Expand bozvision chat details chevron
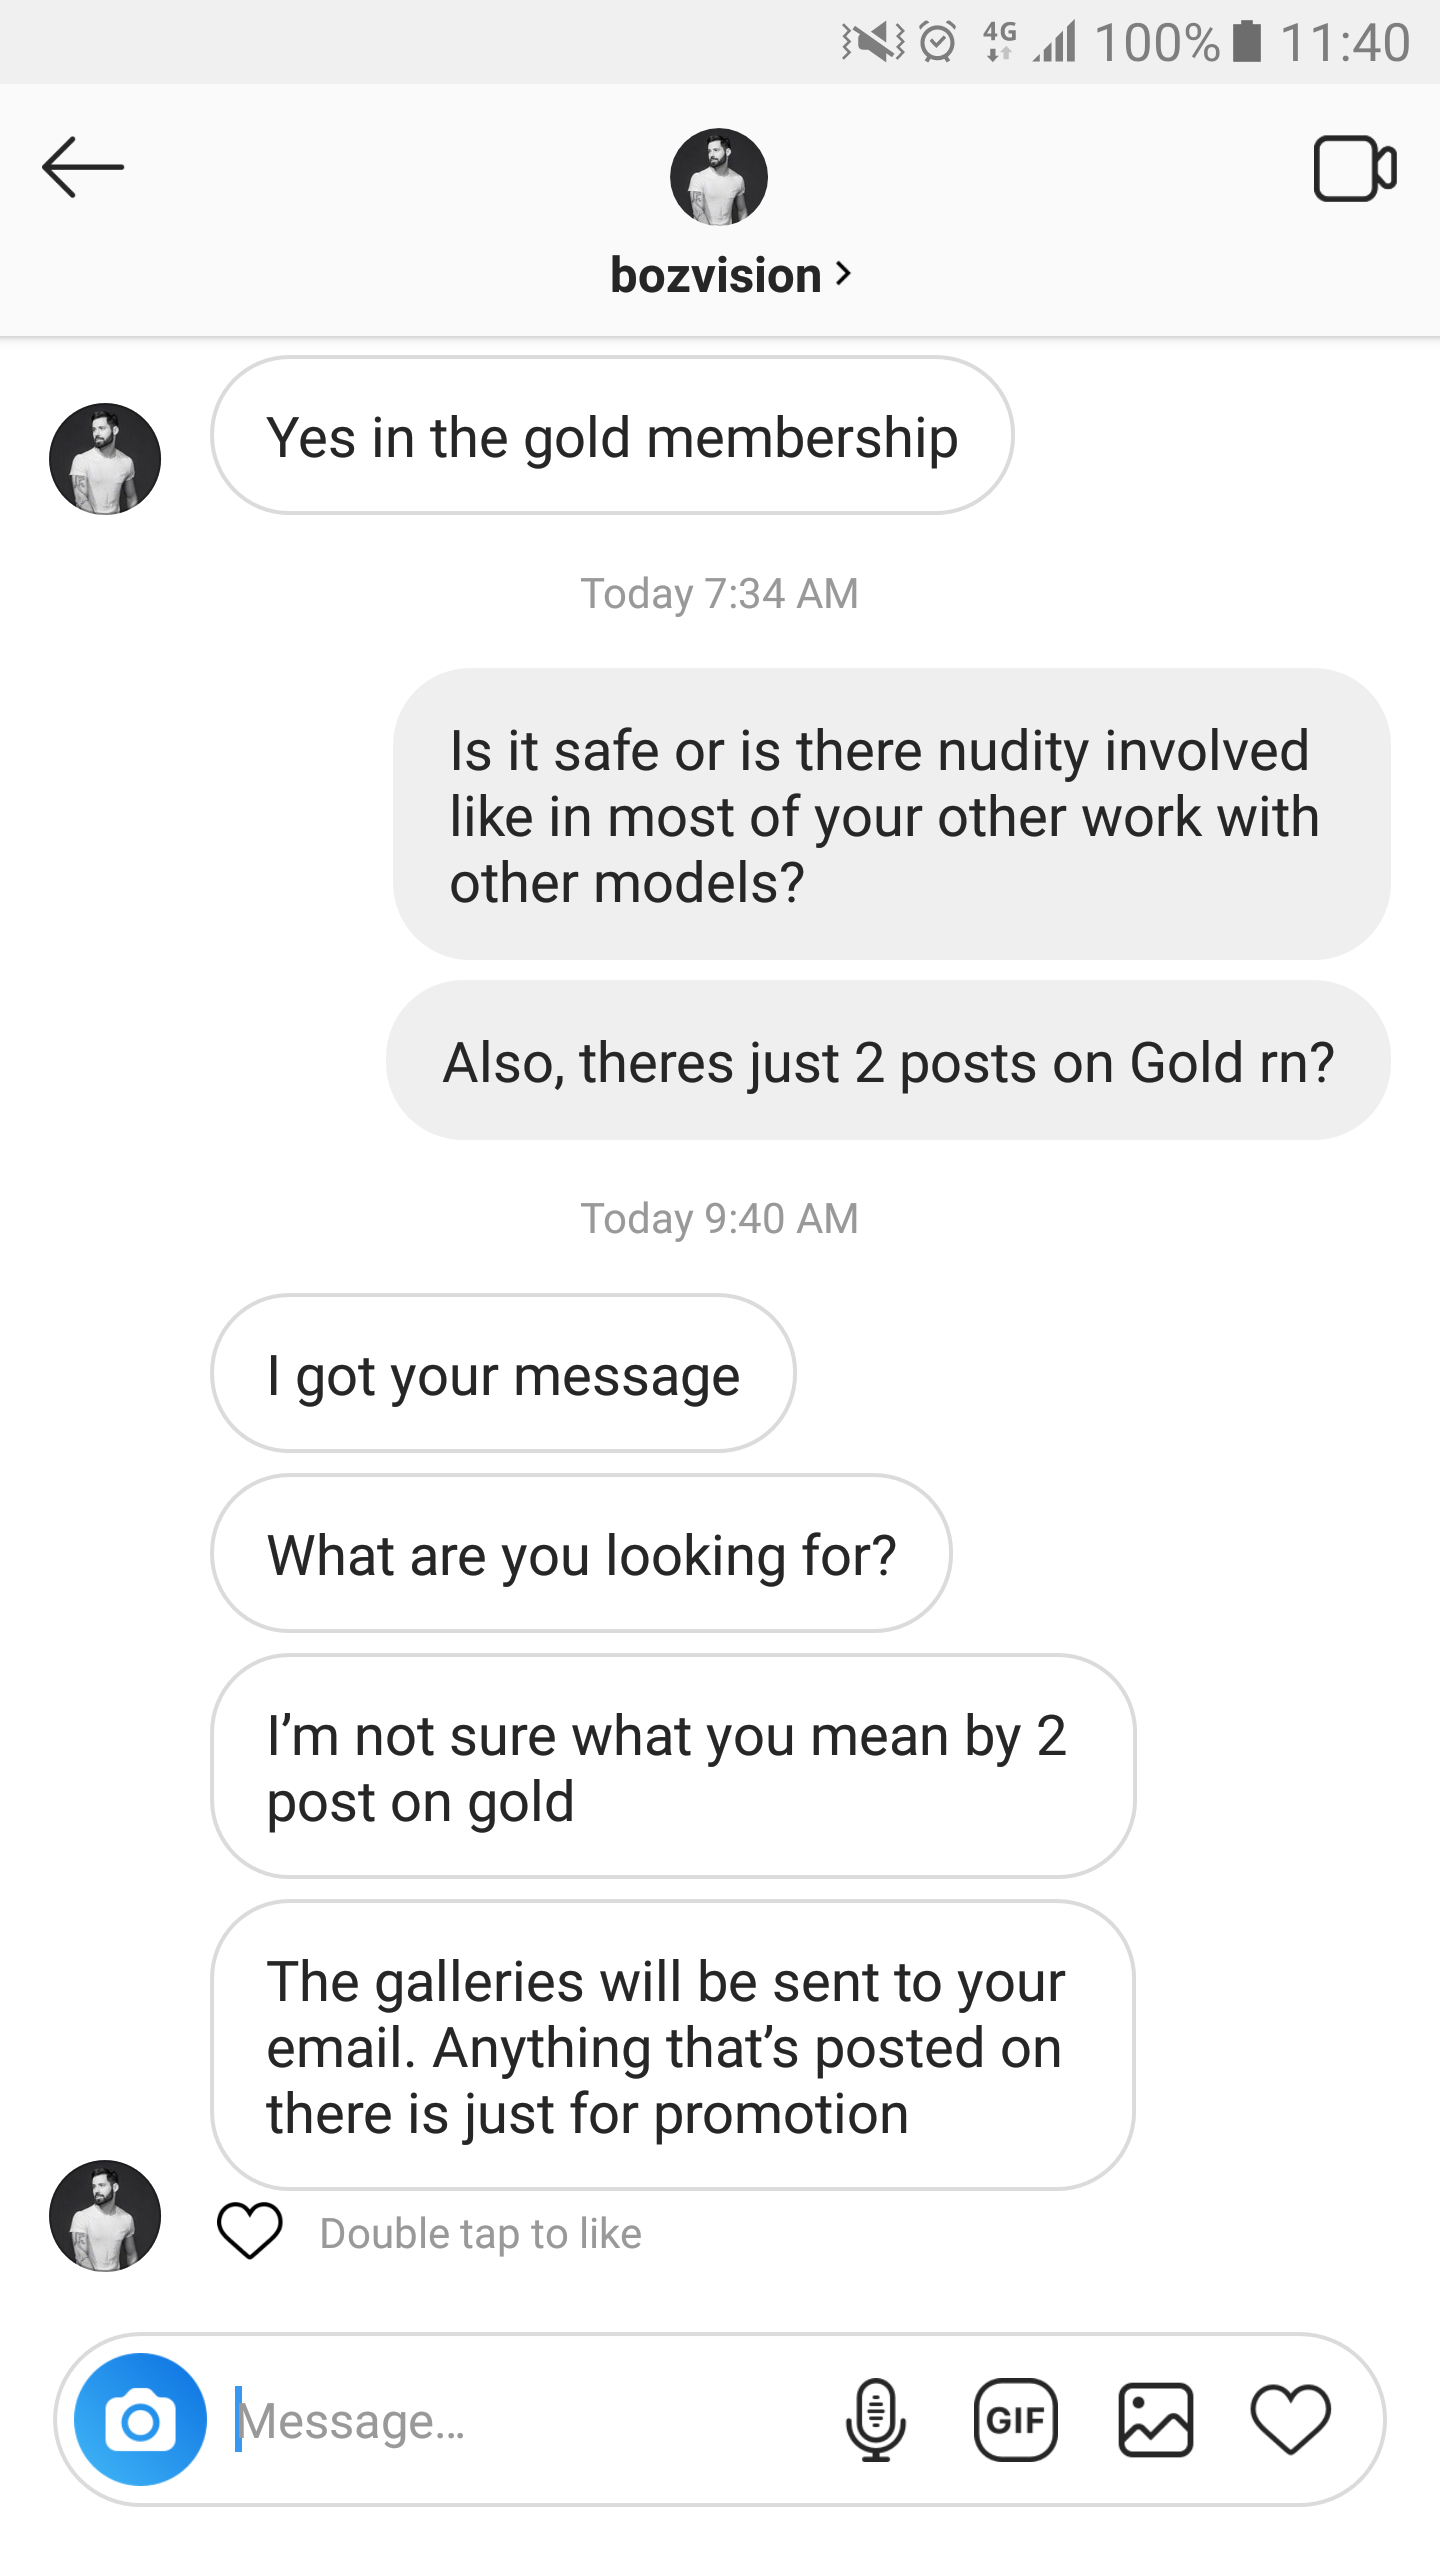Image resolution: width=1440 pixels, height=2560 pixels. pyautogui.click(x=844, y=273)
